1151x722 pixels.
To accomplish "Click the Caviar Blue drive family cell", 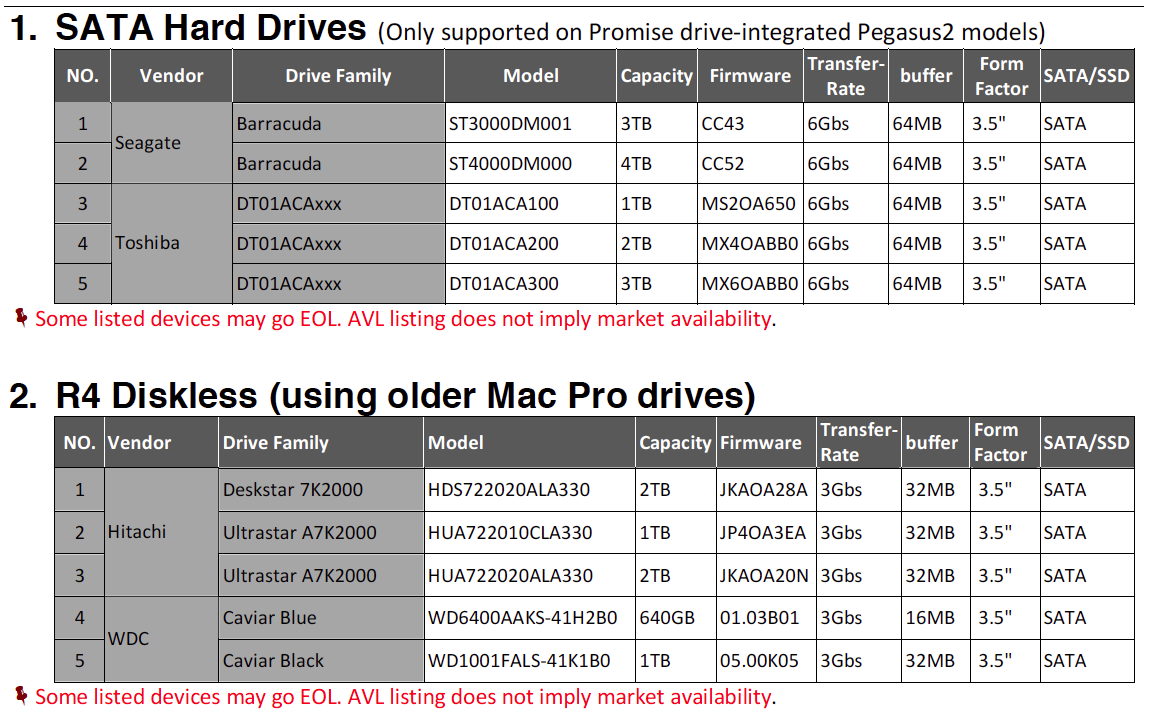I will pyautogui.click(x=321, y=618).
